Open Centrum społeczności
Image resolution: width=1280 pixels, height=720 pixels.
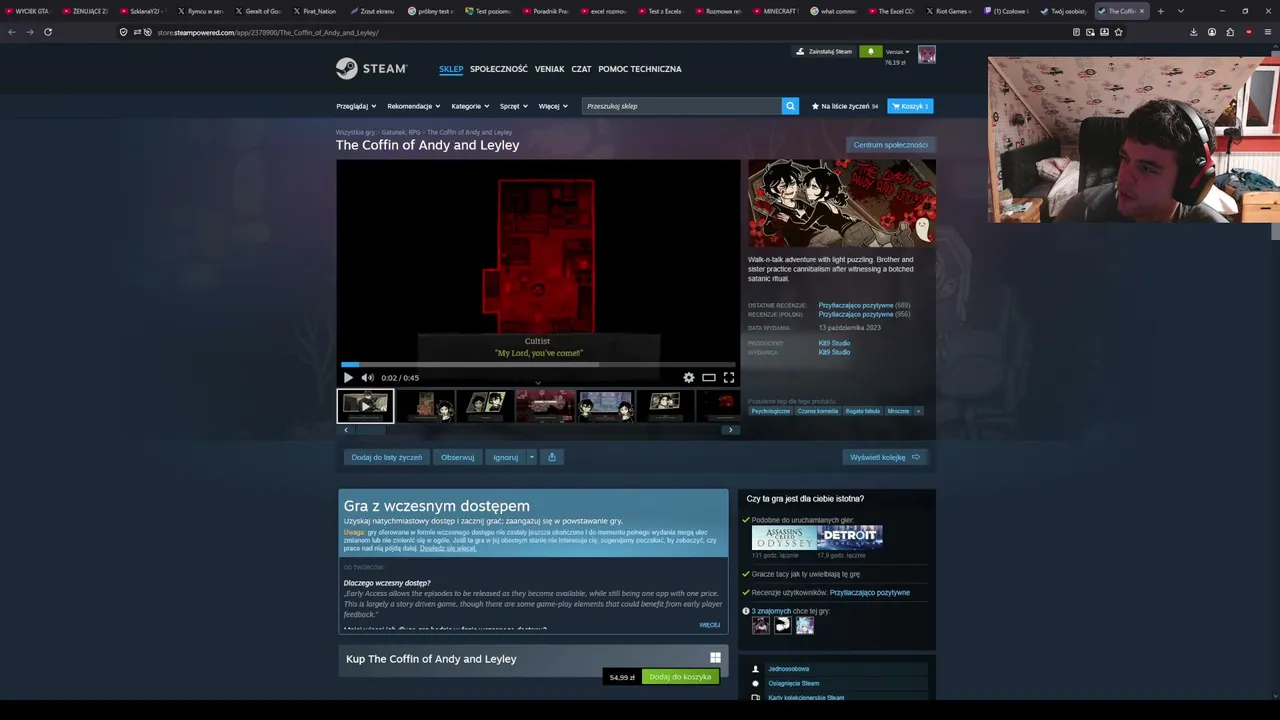(891, 145)
